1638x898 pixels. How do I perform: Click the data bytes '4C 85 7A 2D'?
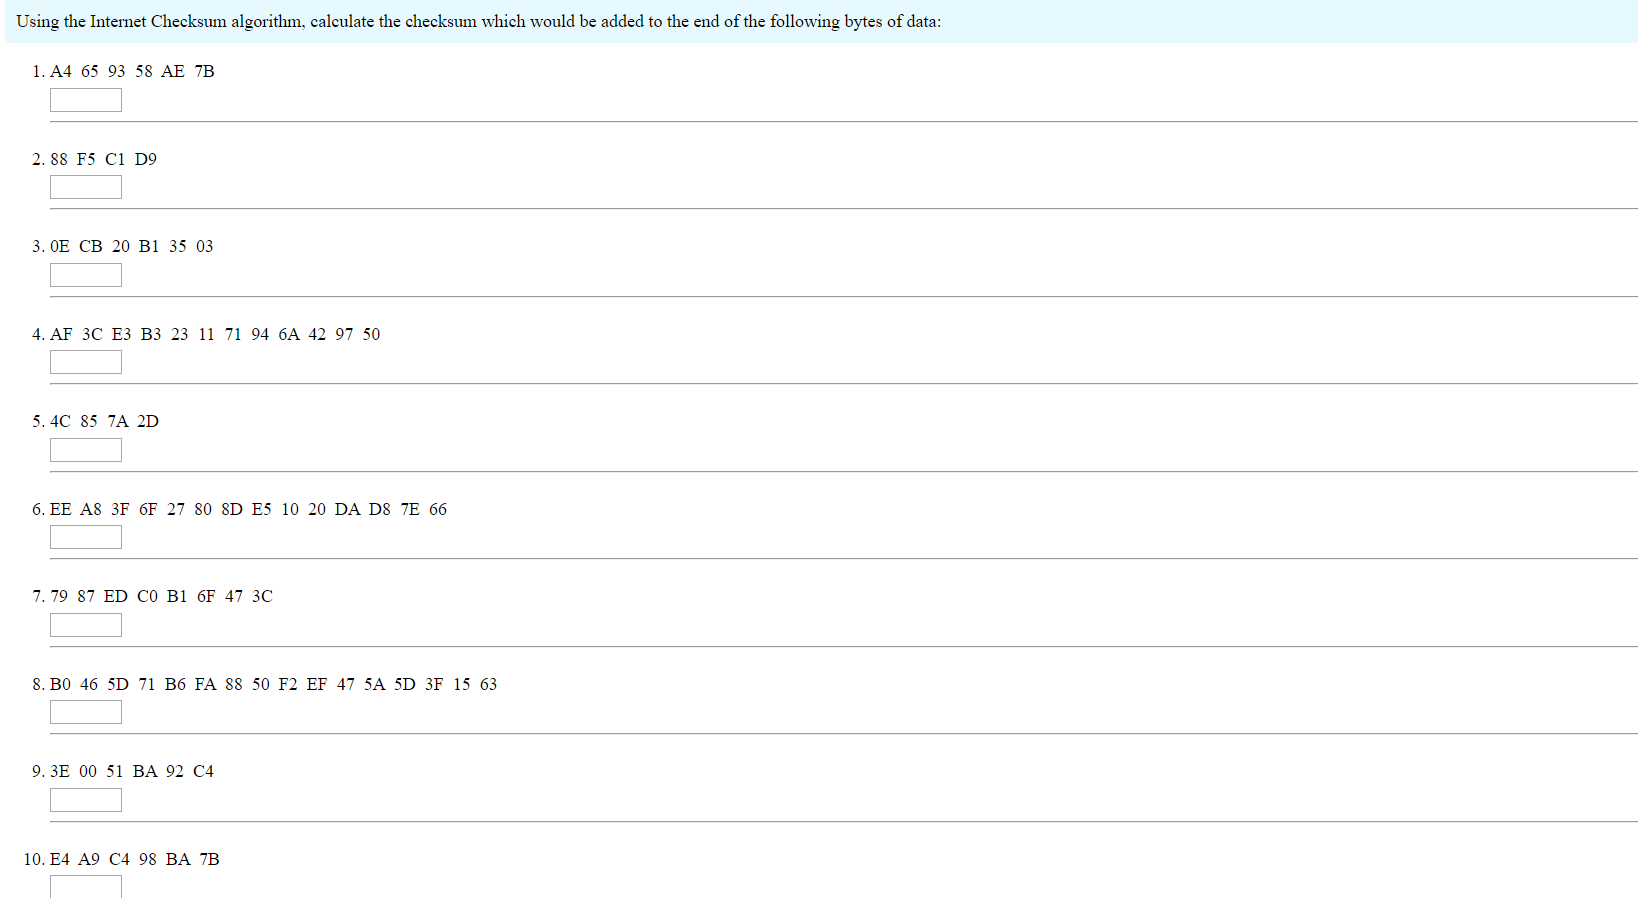tap(105, 421)
